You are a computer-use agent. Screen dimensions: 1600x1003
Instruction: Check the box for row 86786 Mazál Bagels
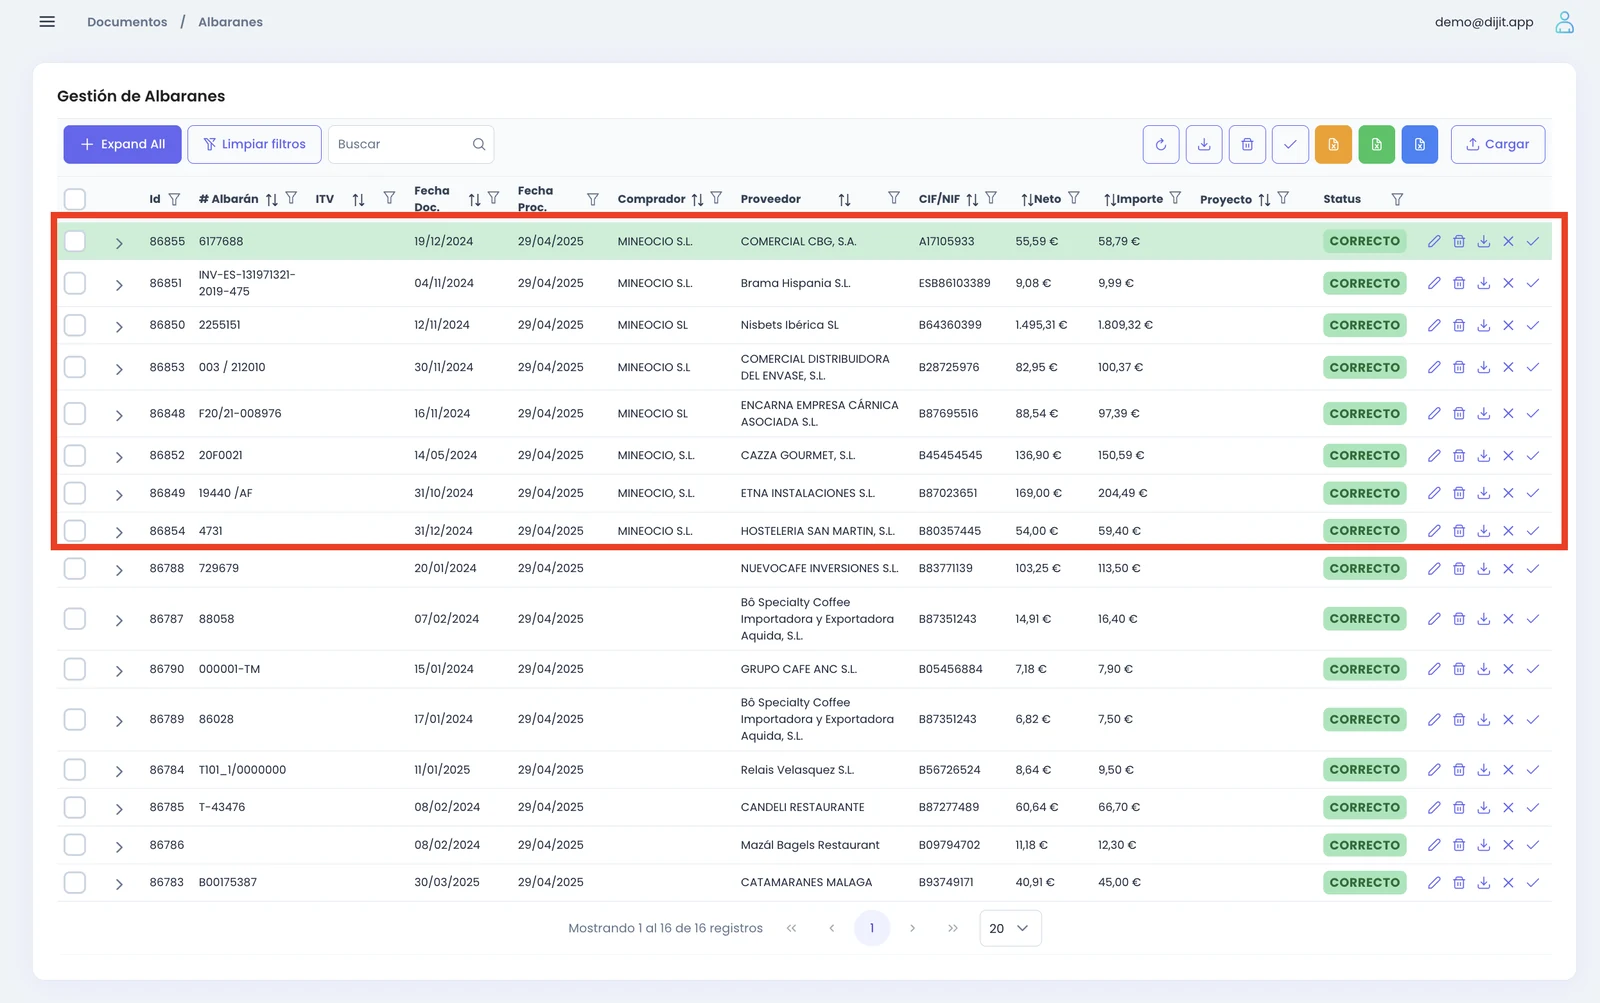(x=75, y=845)
